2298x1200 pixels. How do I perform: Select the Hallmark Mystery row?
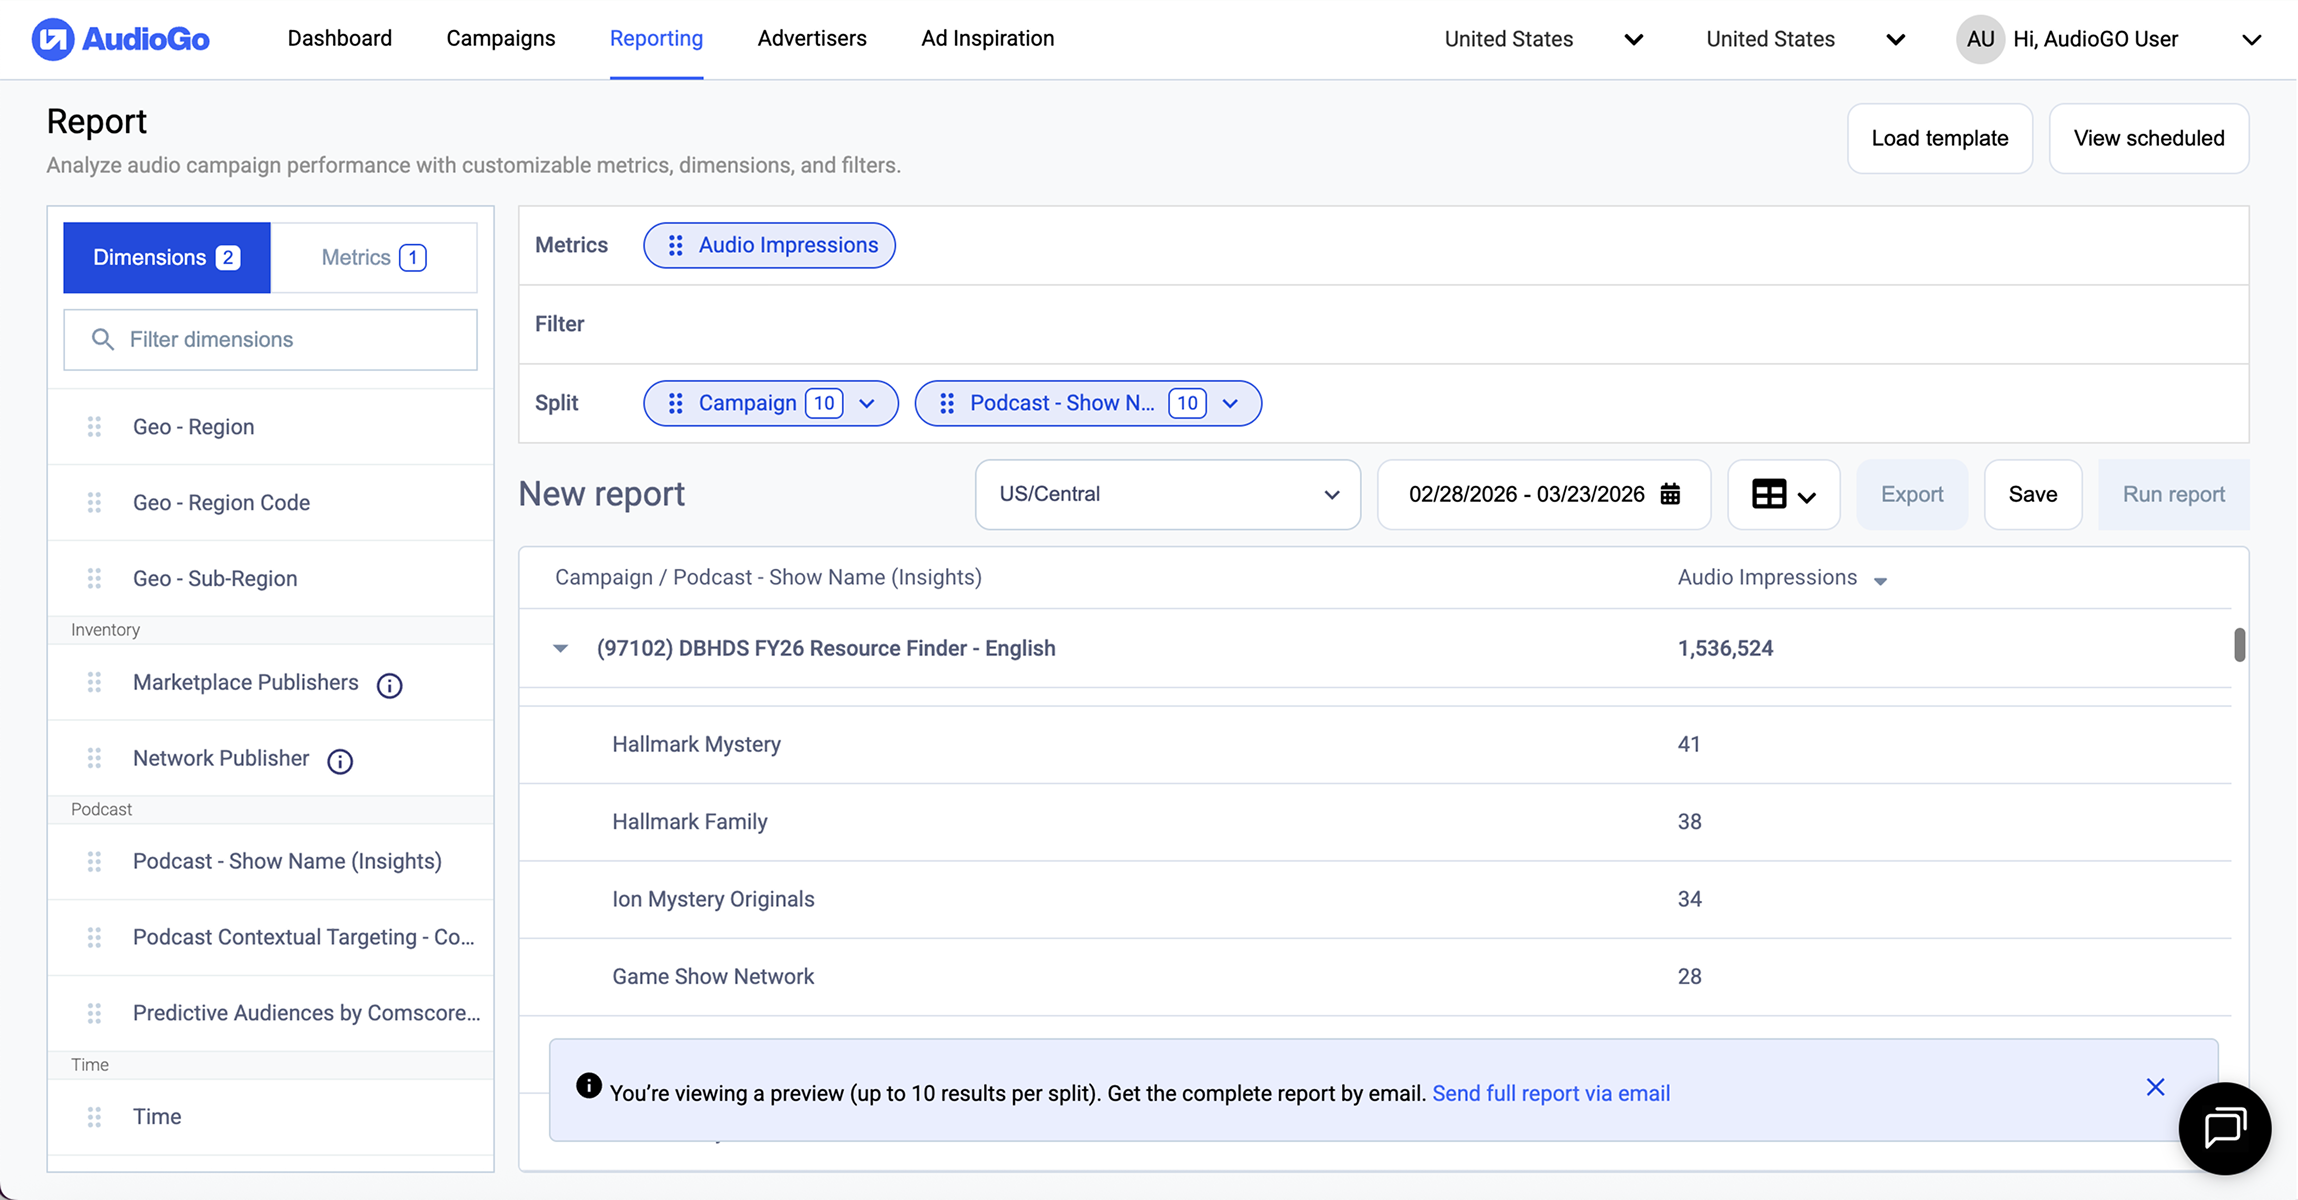point(1375,744)
